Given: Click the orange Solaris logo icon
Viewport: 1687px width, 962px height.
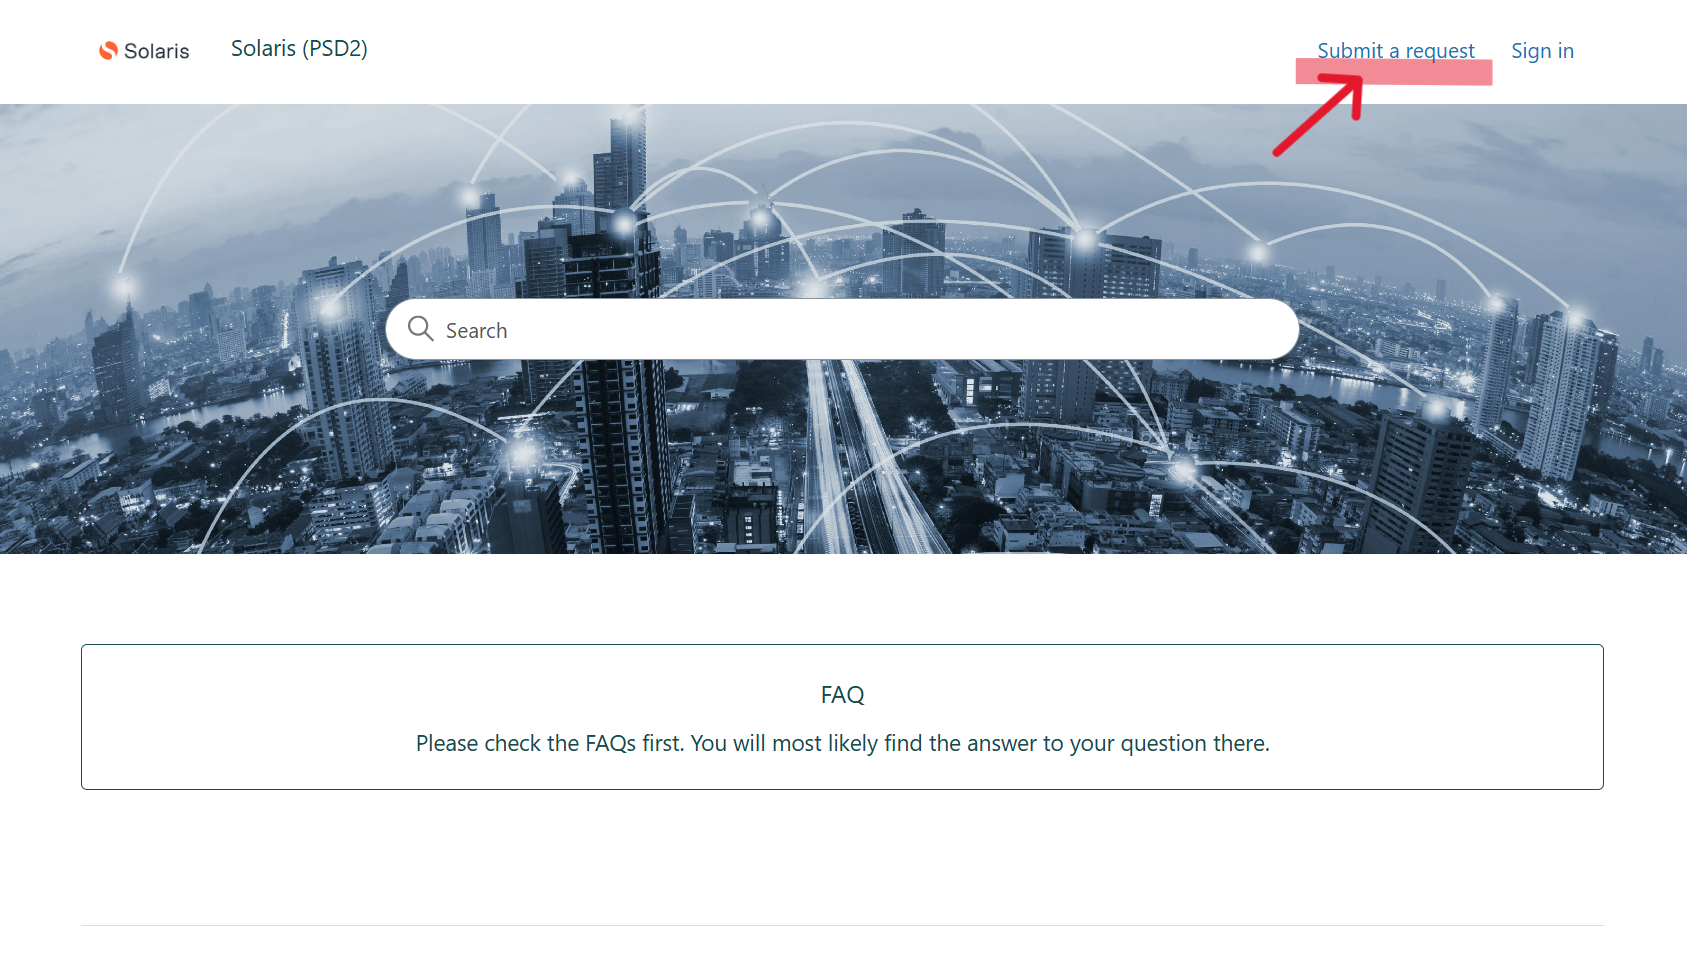Looking at the screenshot, I should (108, 51).
